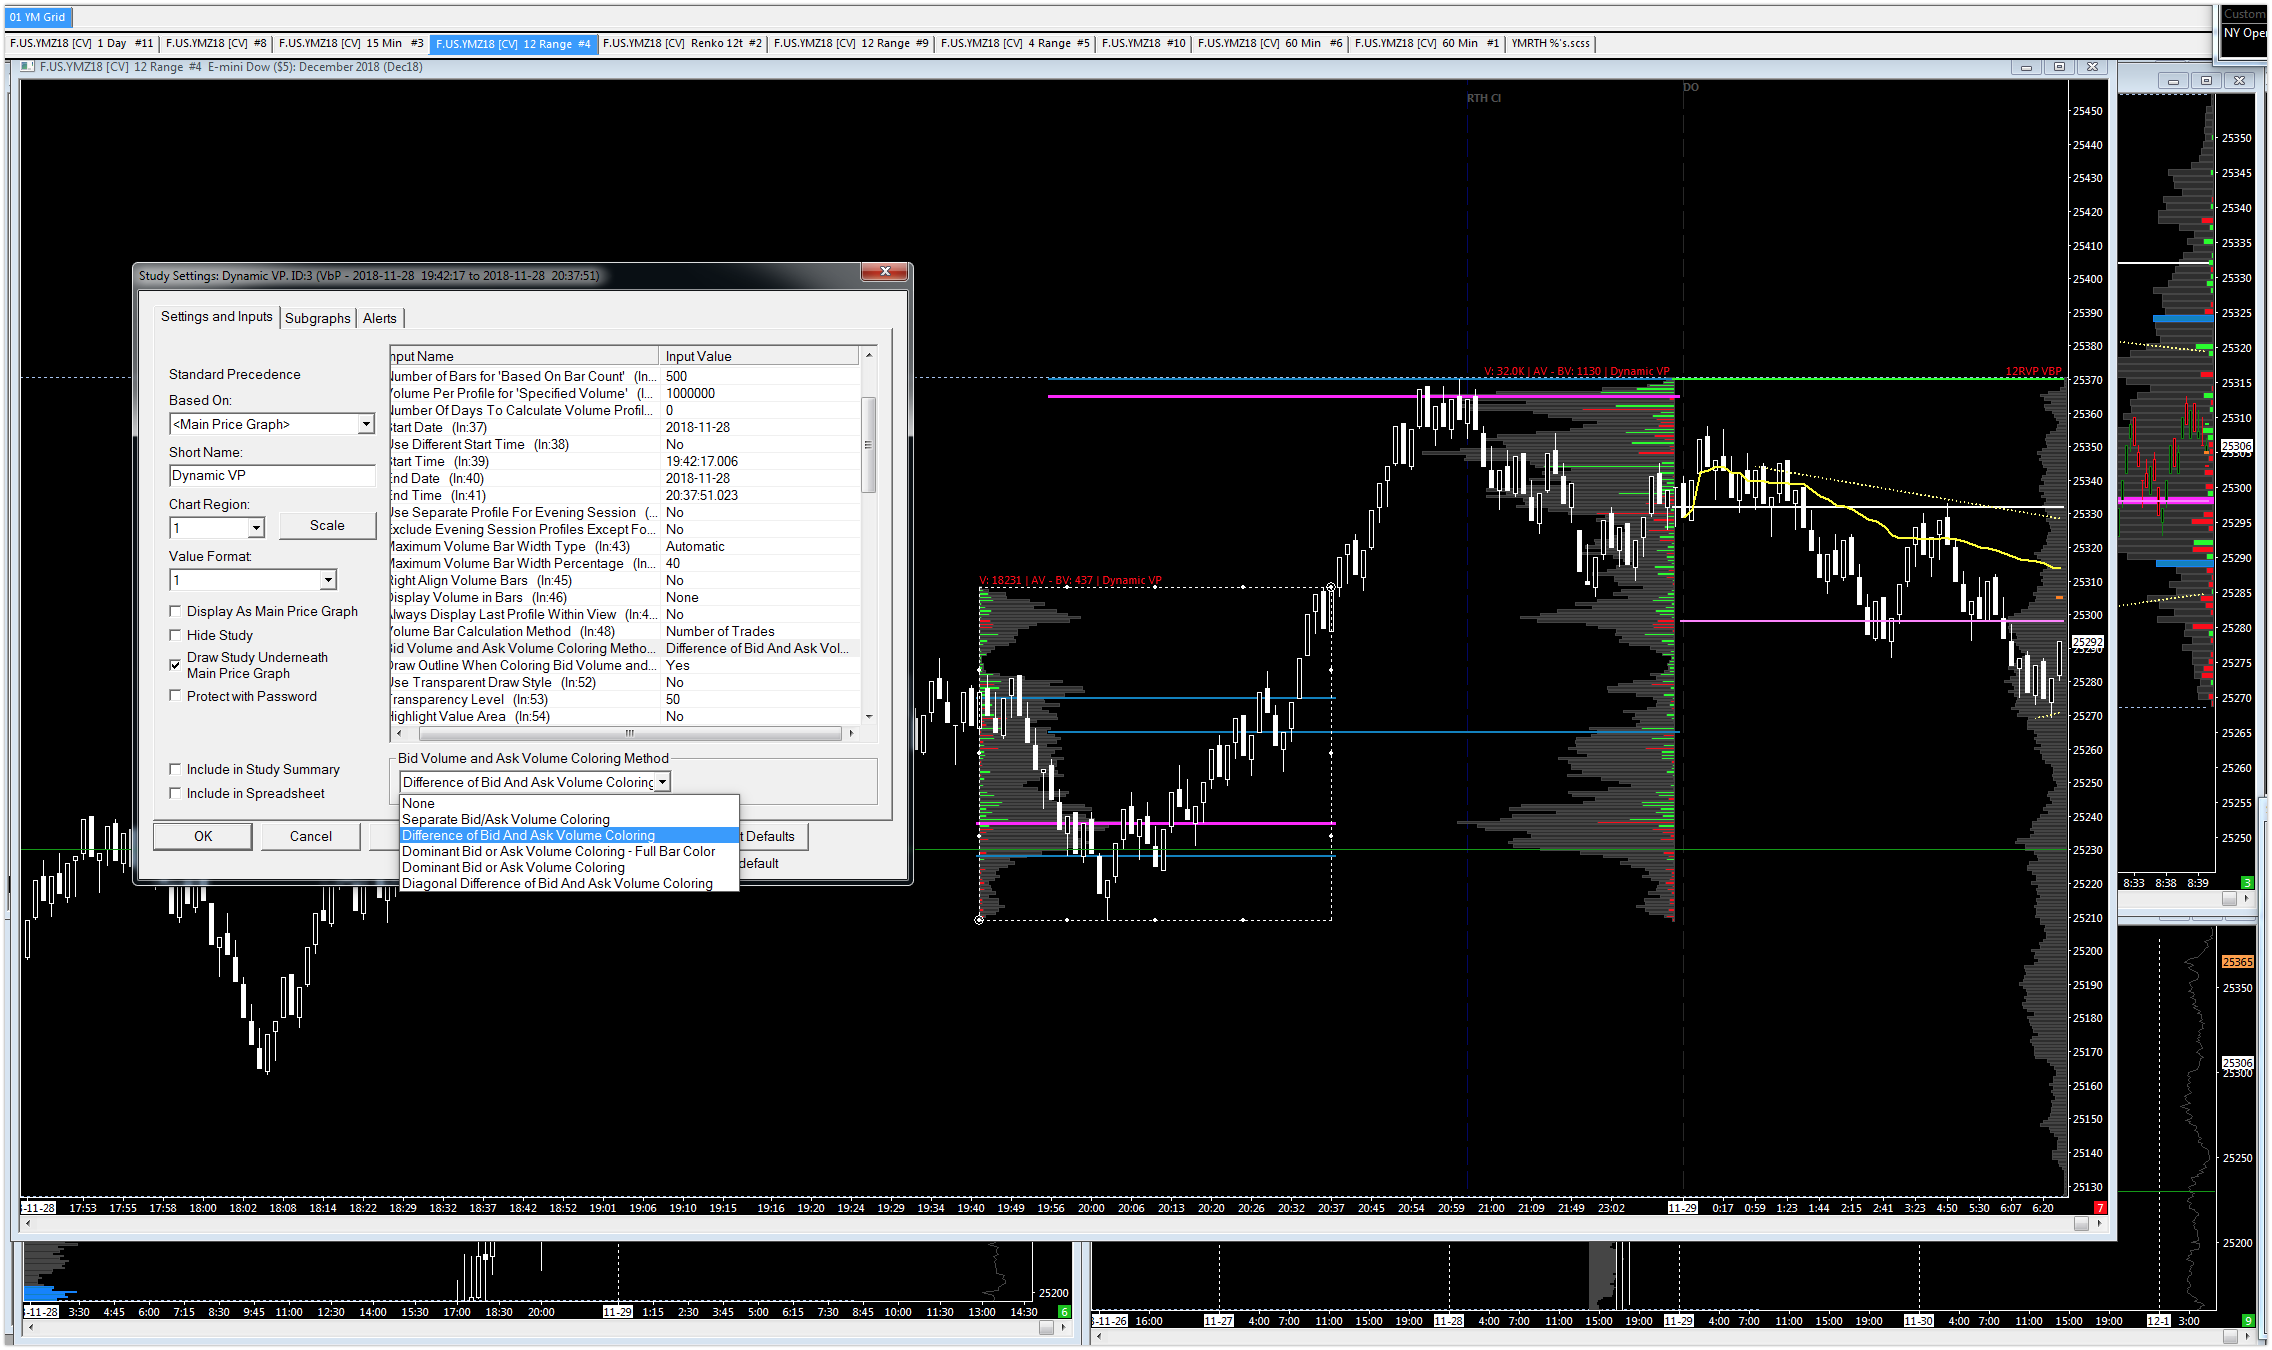Select Separate Bid/Ask Volume Coloring option
Viewport: 2272px width, 1350px height.
[505, 819]
